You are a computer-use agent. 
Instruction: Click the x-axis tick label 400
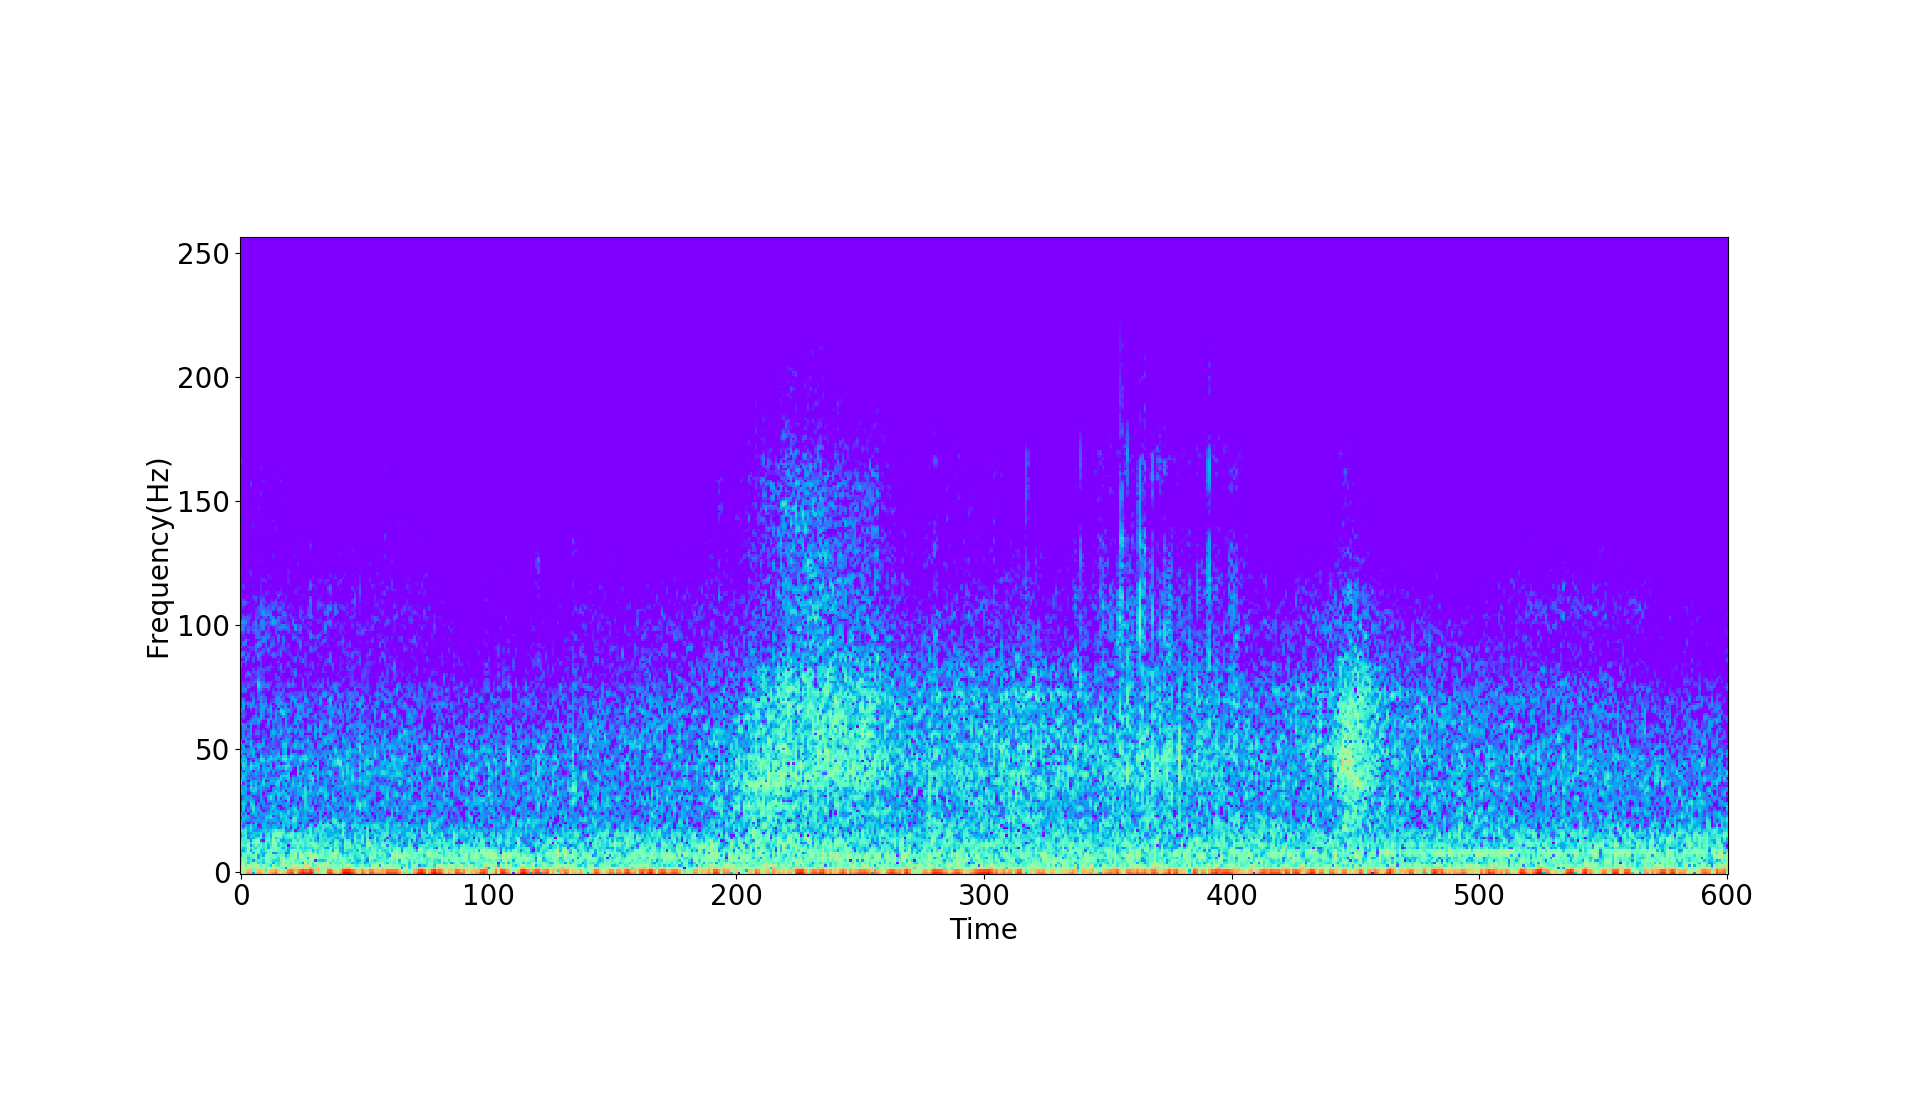point(1232,895)
